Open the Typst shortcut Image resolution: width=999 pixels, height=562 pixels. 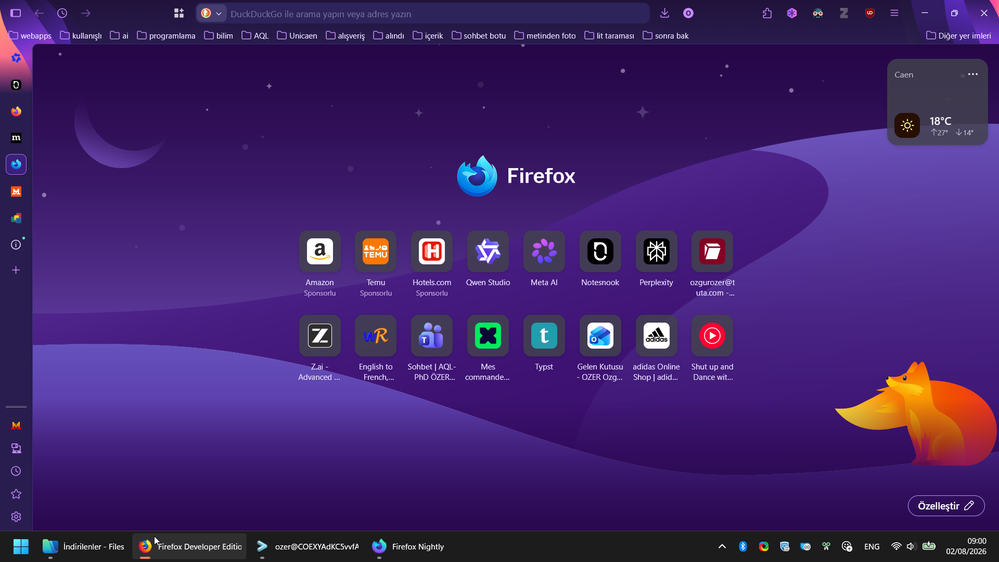pos(544,336)
